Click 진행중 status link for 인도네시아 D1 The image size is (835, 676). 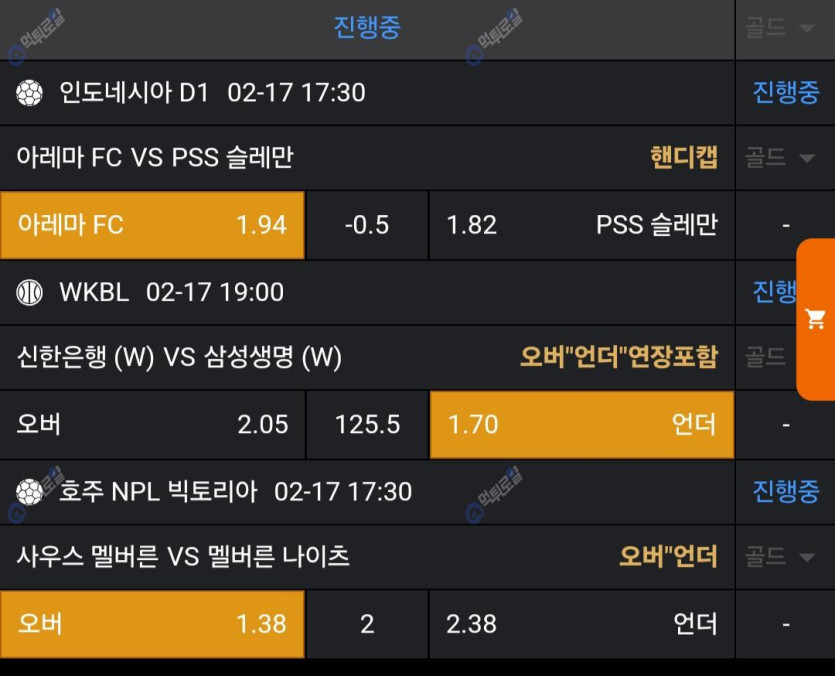tap(785, 93)
